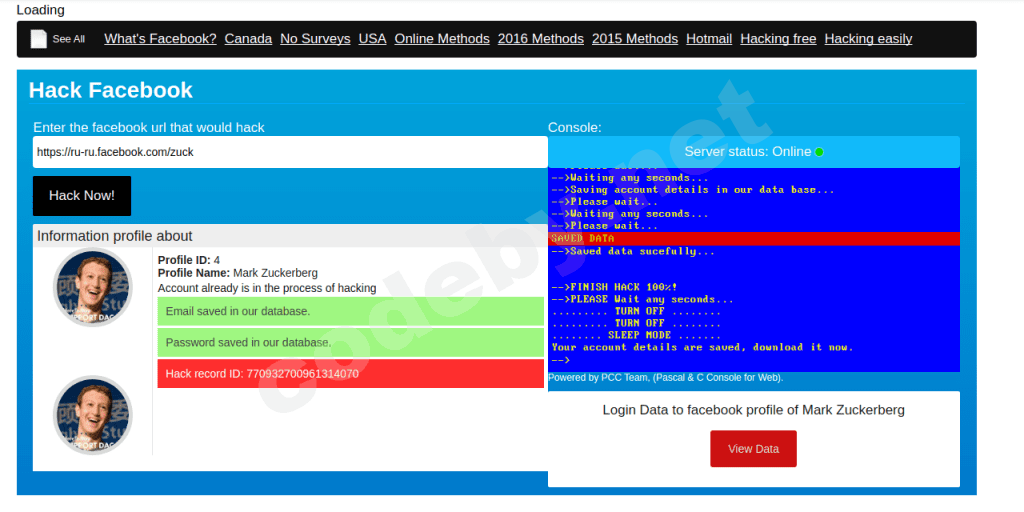The width and height of the screenshot is (1024, 512).
Task: Click 'Account already is in the process' text
Action: coord(267,288)
